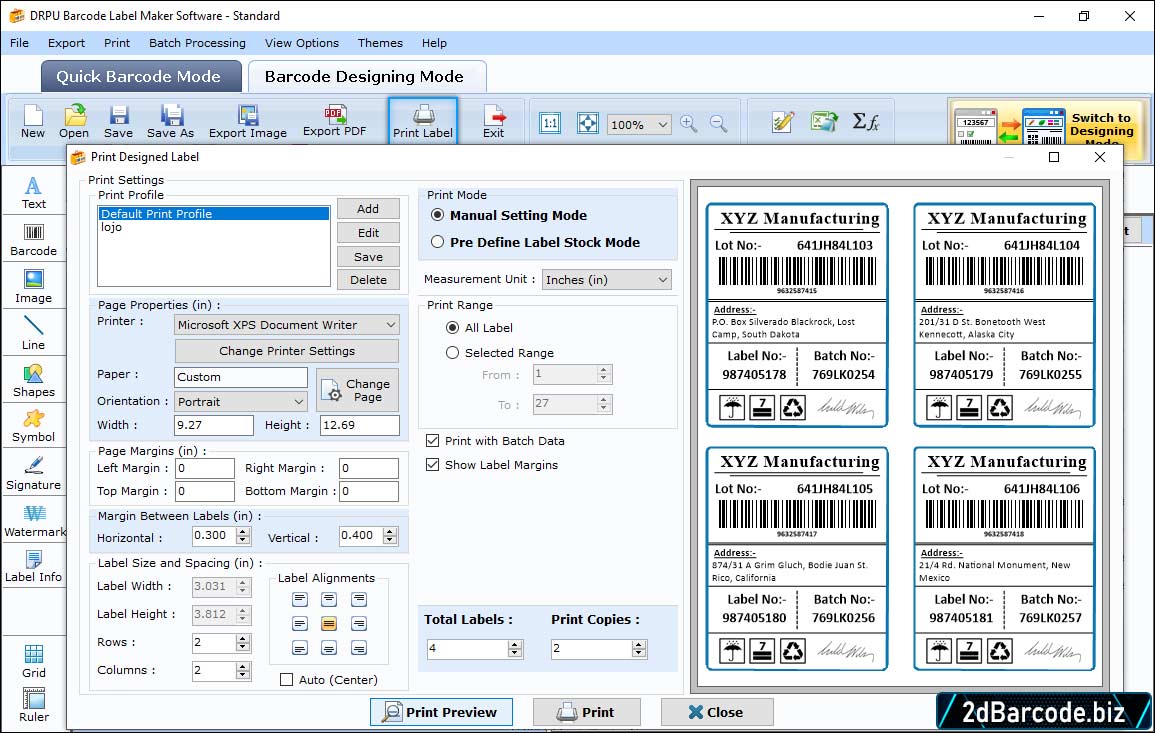
Task: Click Change Printer Settings button
Action: pyautogui.click(x=287, y=351)
